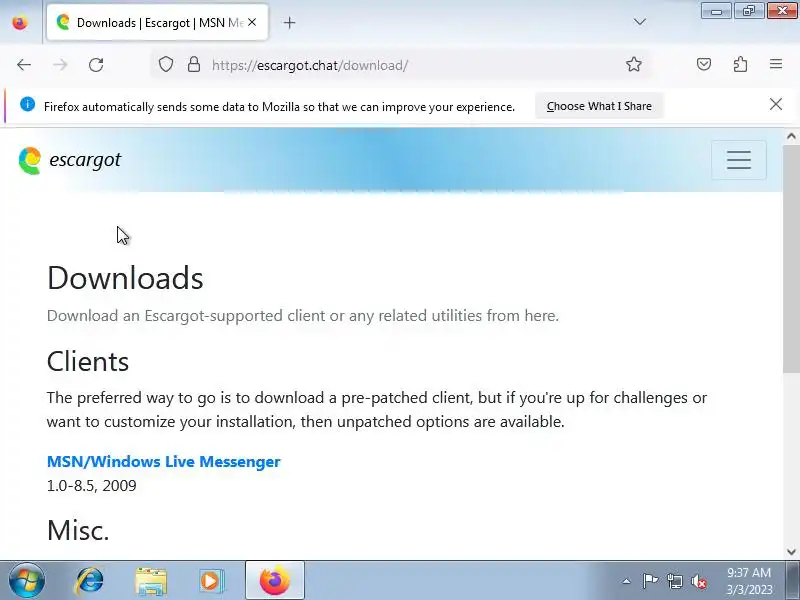Close the Downloads Escargot tab
The height and width of the screenshot is (600, 800).
(x=252, y=22)
